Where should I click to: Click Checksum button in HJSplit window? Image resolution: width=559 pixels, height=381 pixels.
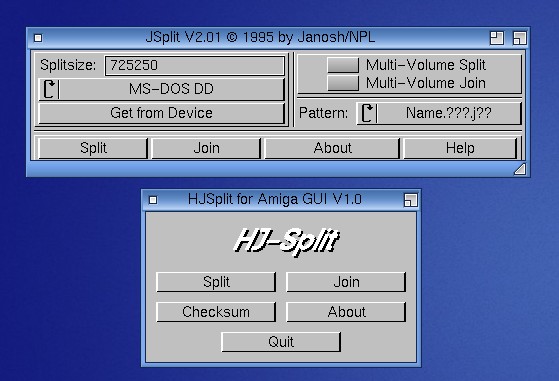point(216,312)
